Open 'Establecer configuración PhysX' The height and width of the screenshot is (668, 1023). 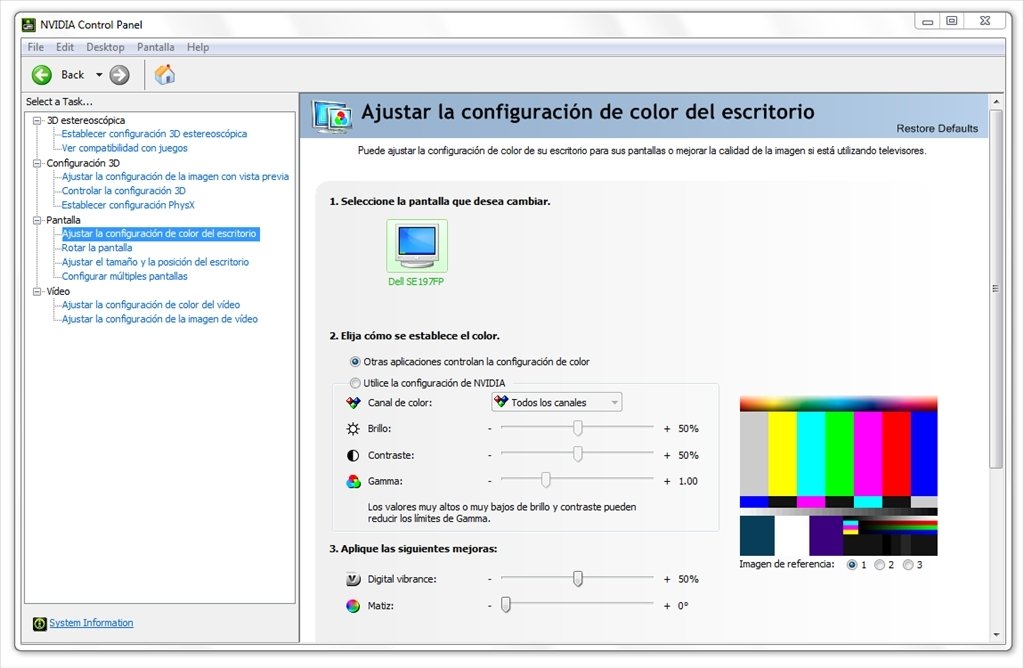[128, 205]
